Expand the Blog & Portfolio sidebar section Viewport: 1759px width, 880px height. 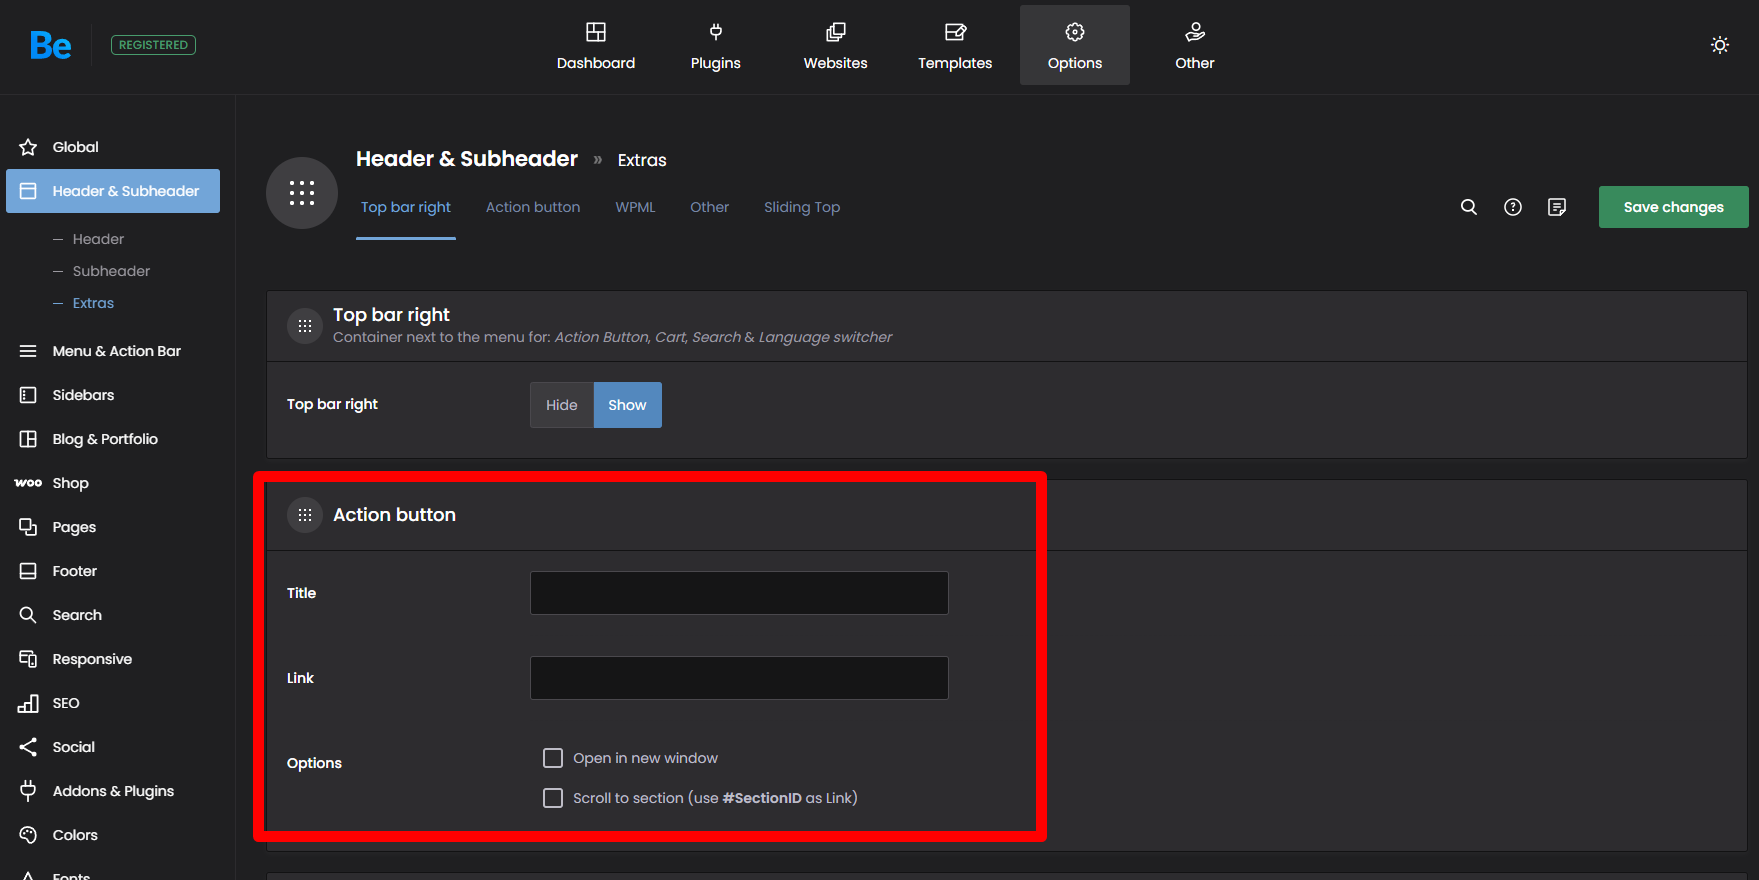[x=105, y=439]
